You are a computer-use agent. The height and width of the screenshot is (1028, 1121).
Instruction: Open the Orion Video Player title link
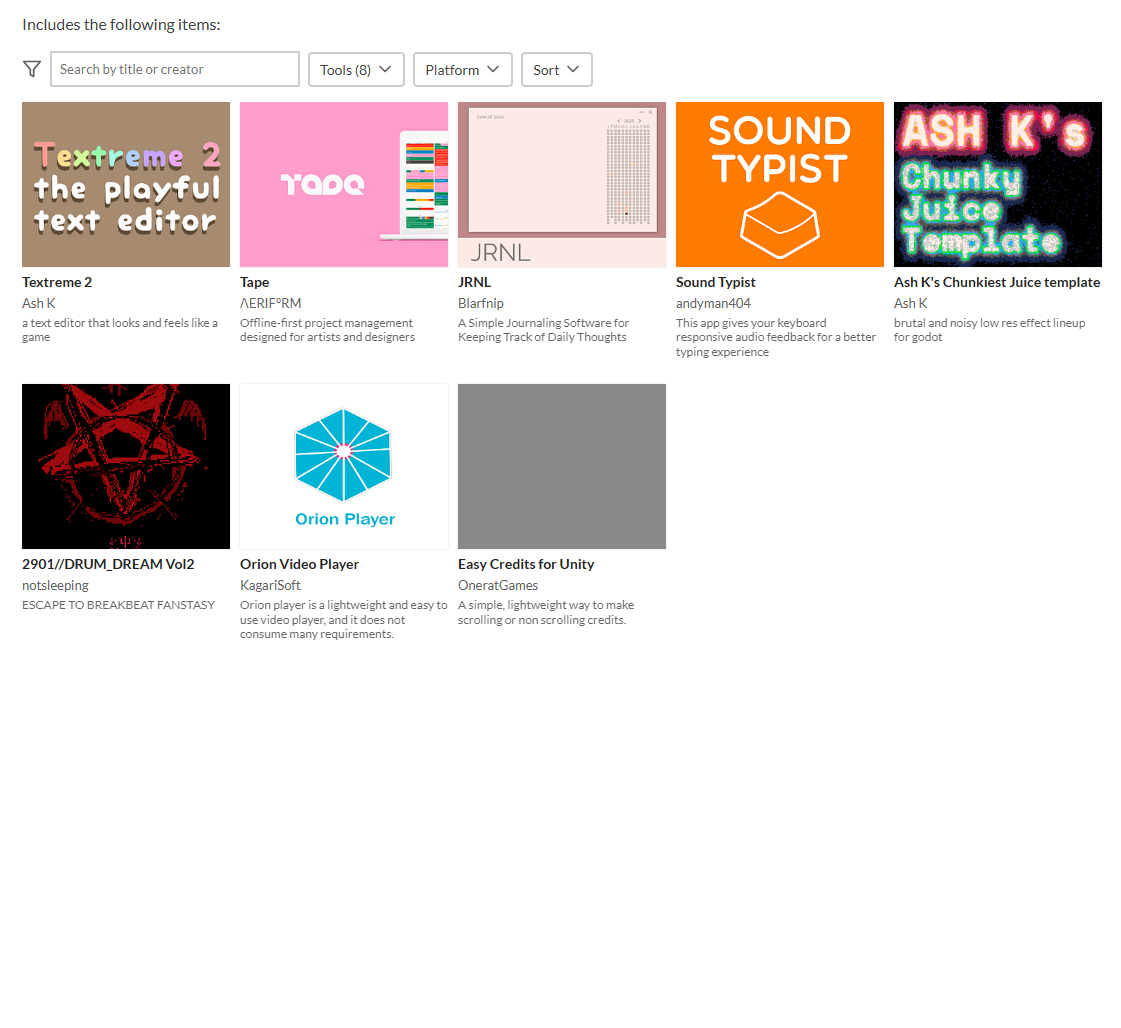299,564
